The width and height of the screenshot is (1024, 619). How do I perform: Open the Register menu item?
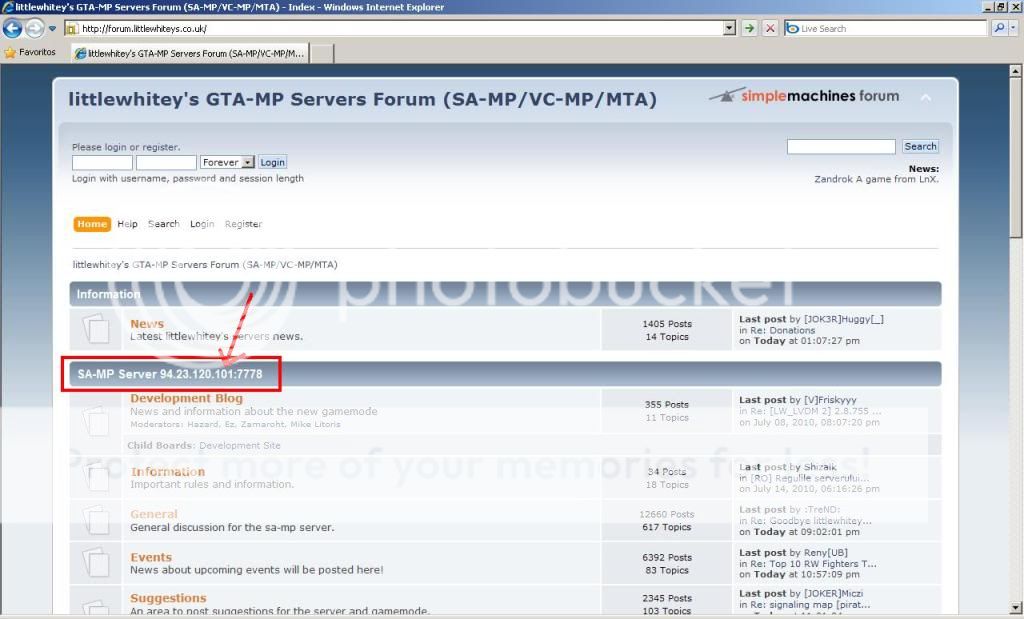coord(243,224)
